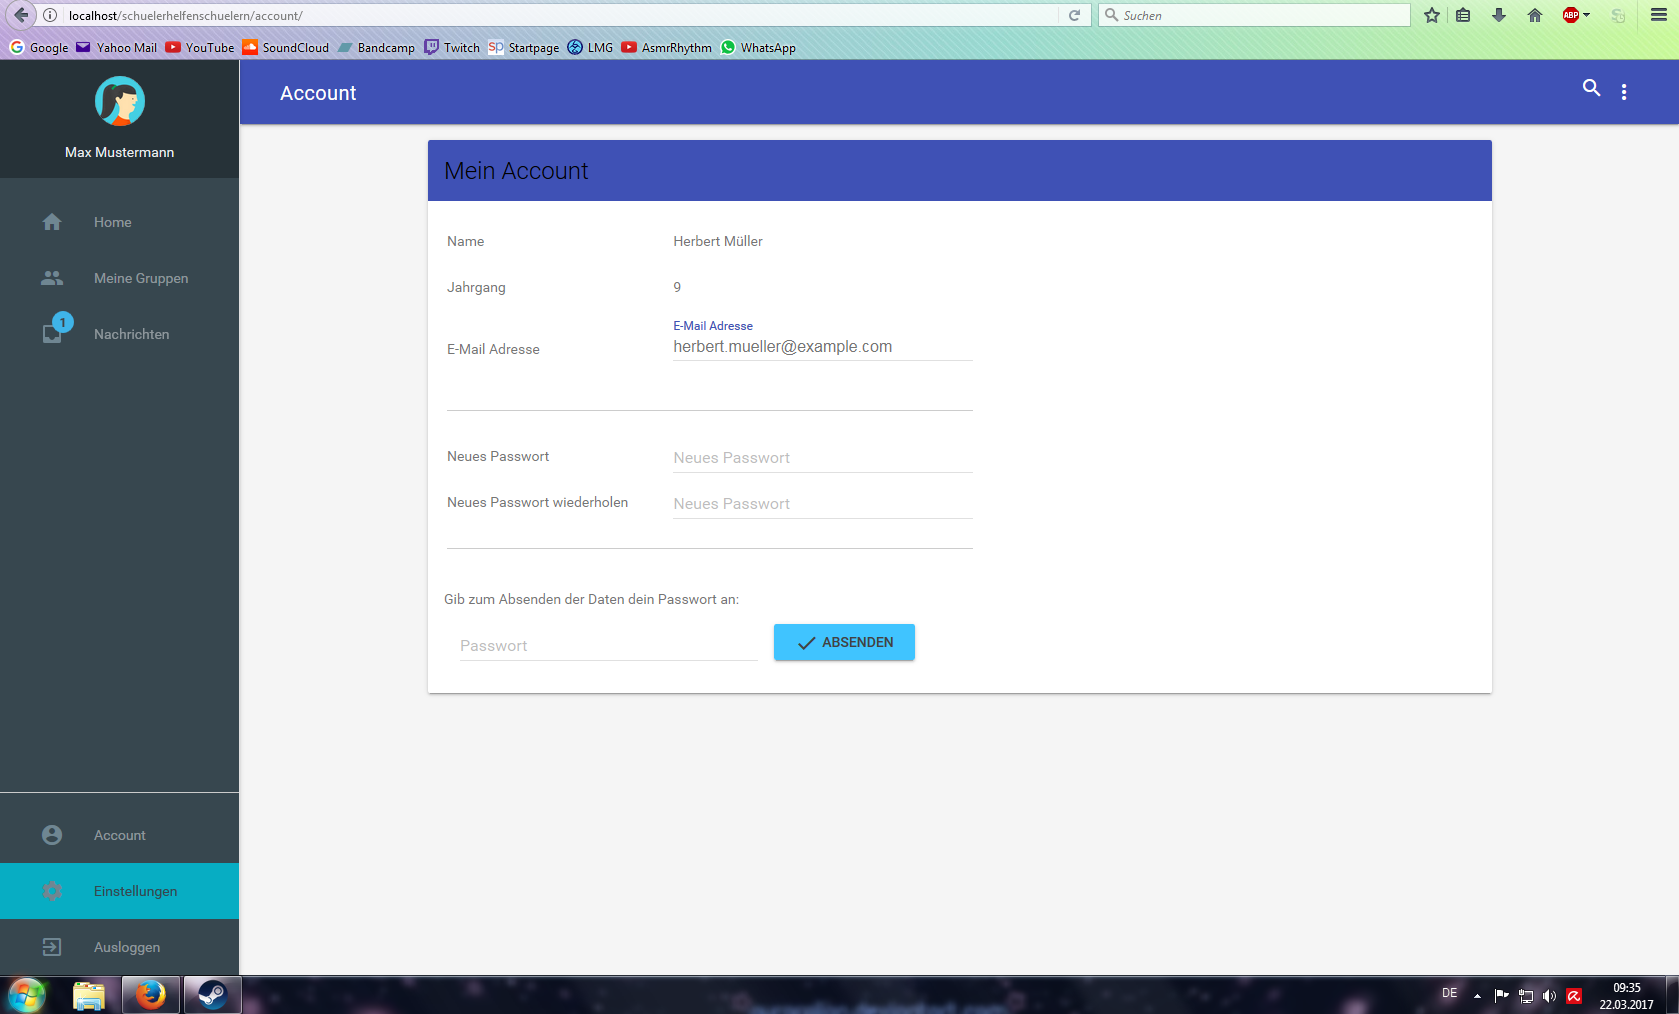The width and height of the screenshot is (1679, 1014).
Task: Click Max Mustermann's avatar picture
Action: tap(120, 101)
